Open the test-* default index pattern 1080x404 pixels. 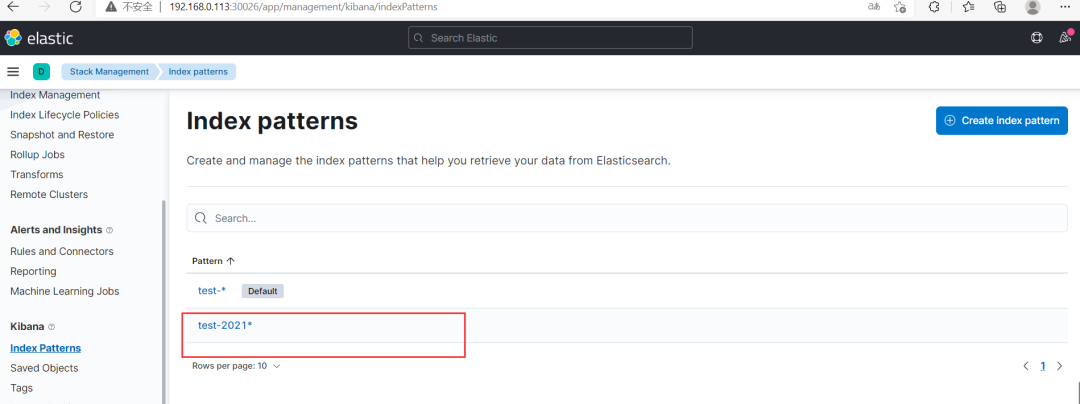(212, 291)
